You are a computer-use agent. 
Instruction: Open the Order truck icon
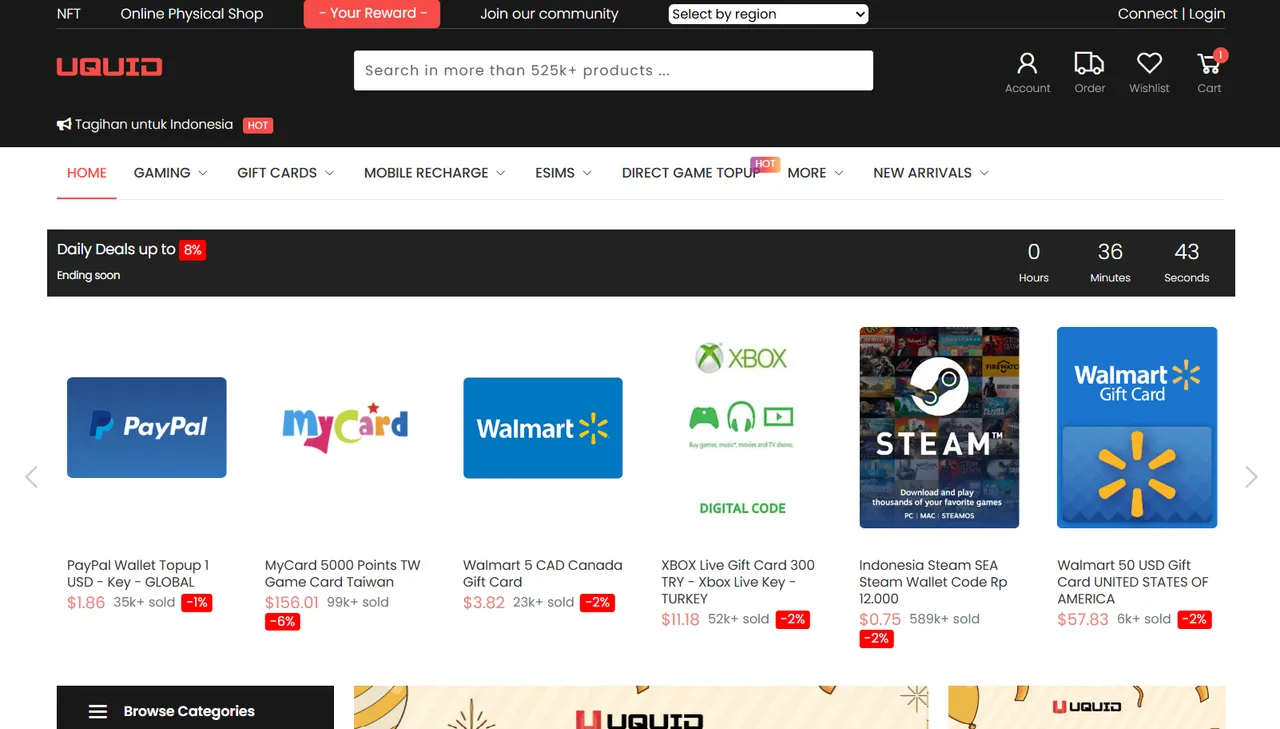(x=1089, y=64)
